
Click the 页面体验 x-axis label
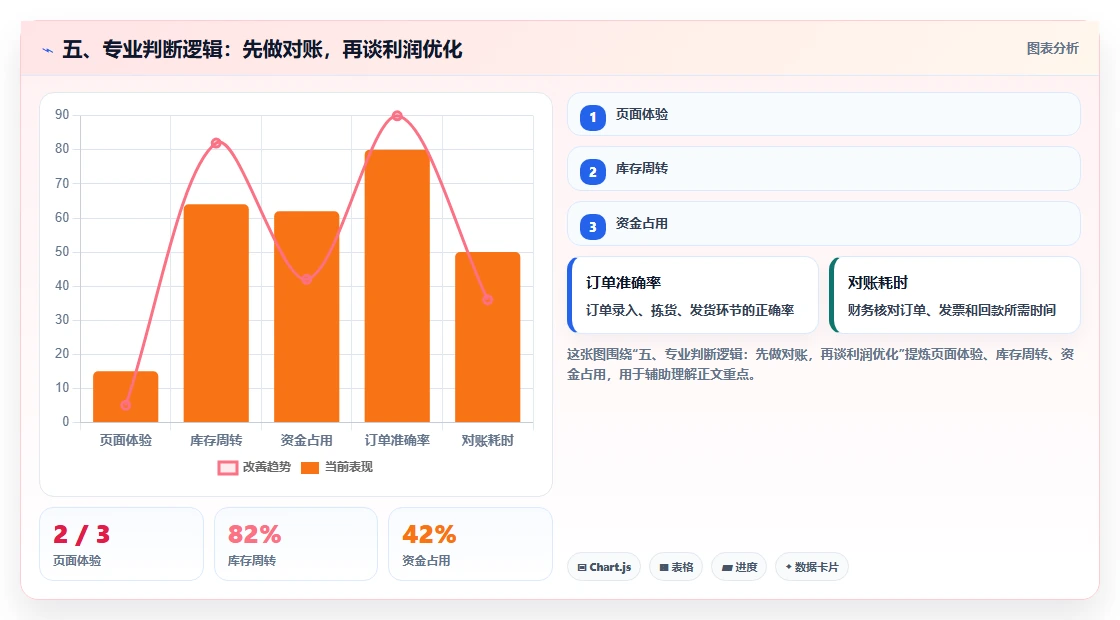(x=126, y=441)
